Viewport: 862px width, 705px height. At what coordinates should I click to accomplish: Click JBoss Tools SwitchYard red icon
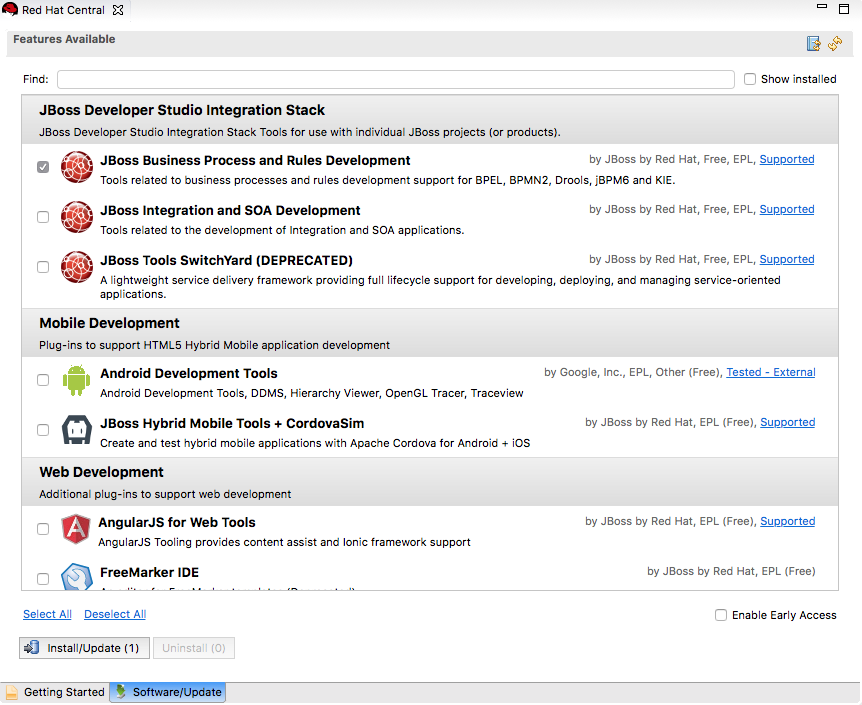pyautogui.click(x=76, y=267)
